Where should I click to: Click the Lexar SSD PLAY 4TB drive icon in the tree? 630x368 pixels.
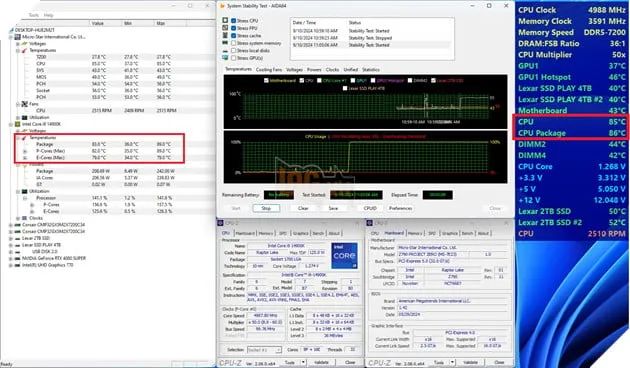[x=18, y=245]
